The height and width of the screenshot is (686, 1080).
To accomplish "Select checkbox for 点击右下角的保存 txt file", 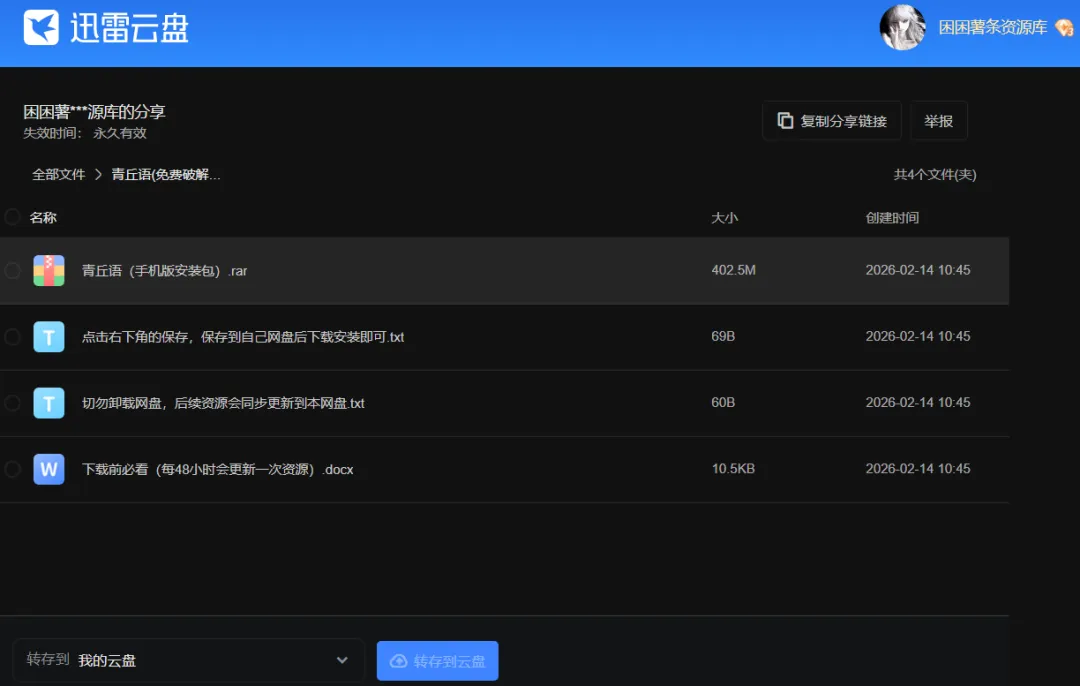I will point(12,336).
